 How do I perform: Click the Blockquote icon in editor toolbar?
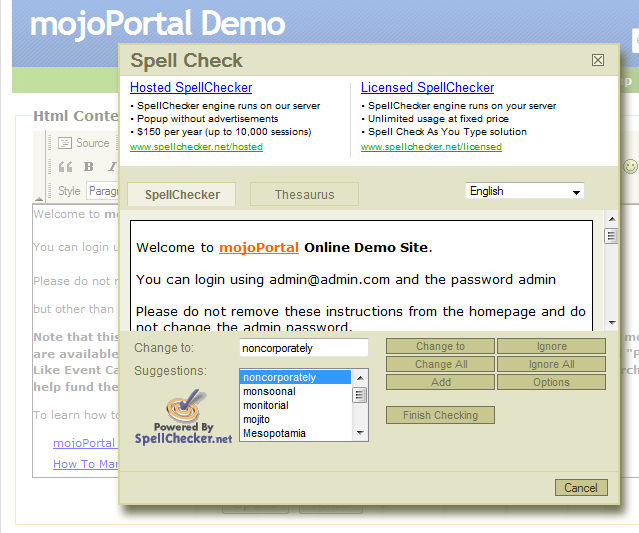pyautogui.click(x=65, y=167)
